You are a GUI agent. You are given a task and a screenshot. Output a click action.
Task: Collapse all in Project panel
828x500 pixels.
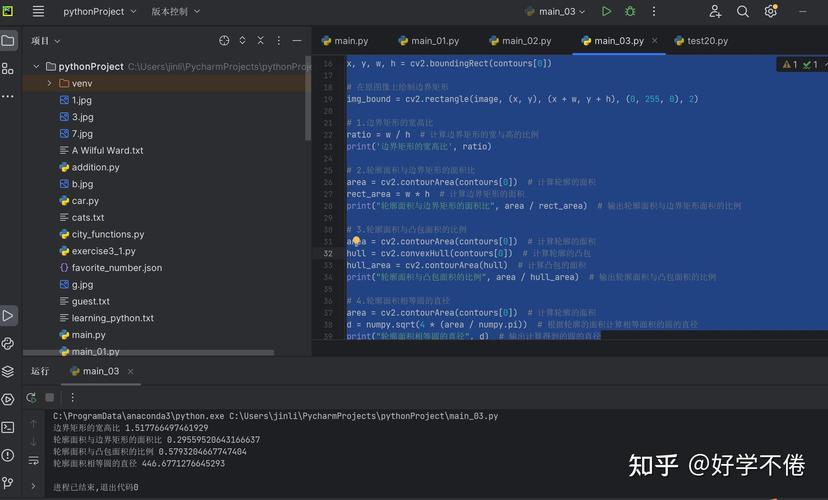[x=260, y=41]
